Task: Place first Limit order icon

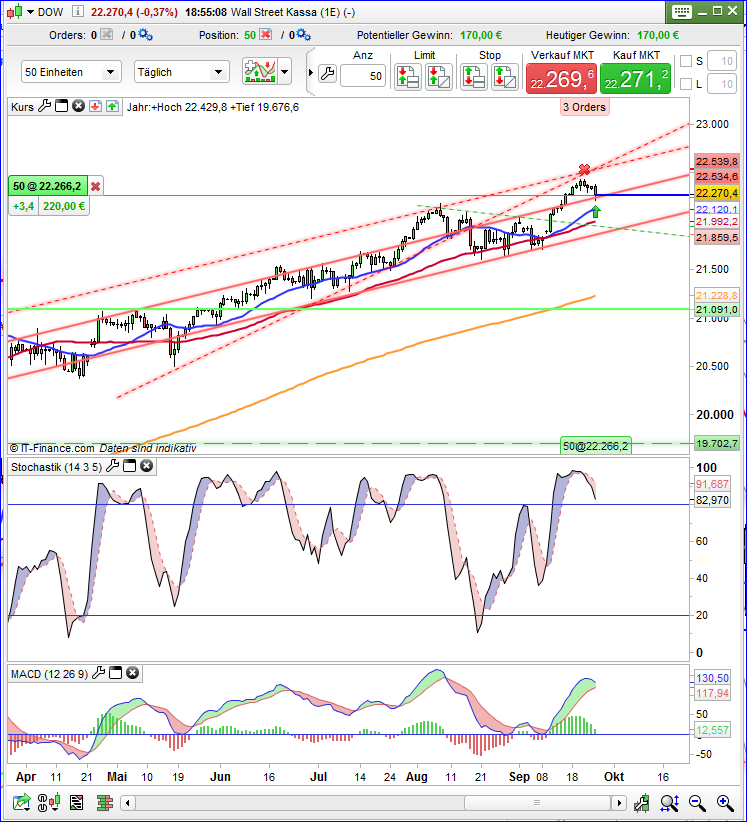Action: coord(408,77)
